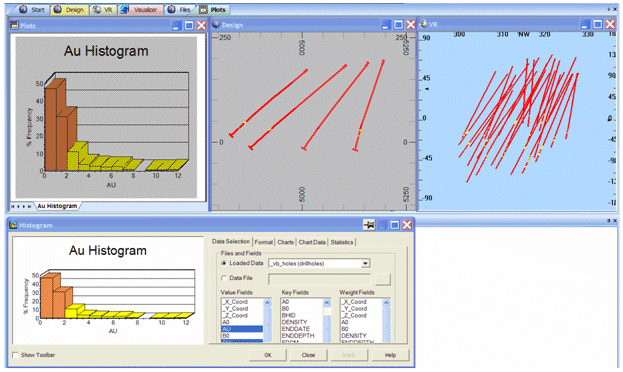The image size is (623, 372).
Task: Select the Data File radio button
Action: tap(224, 278)
